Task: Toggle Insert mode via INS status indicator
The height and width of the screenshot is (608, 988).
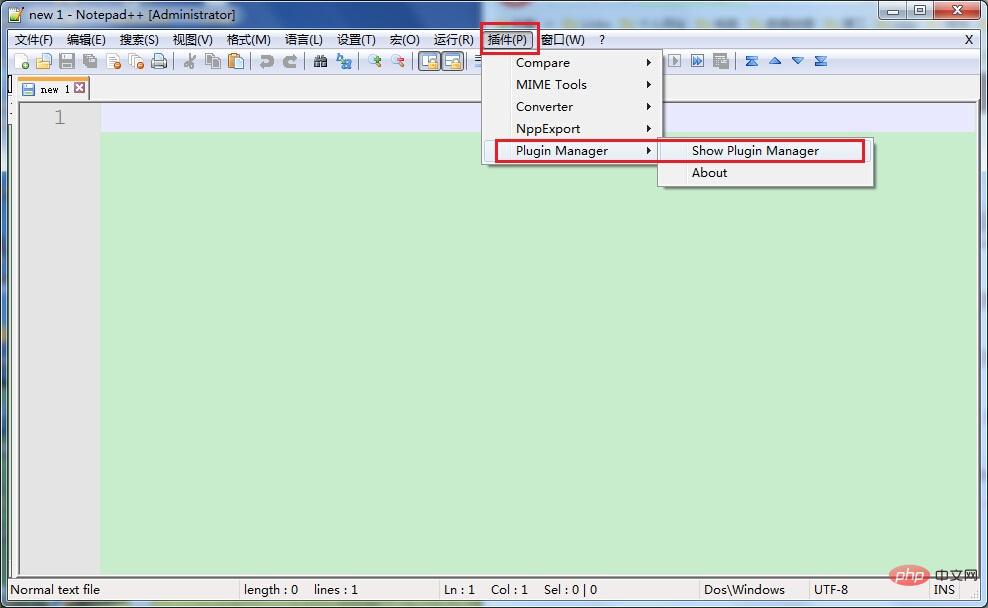Action: 944,589
